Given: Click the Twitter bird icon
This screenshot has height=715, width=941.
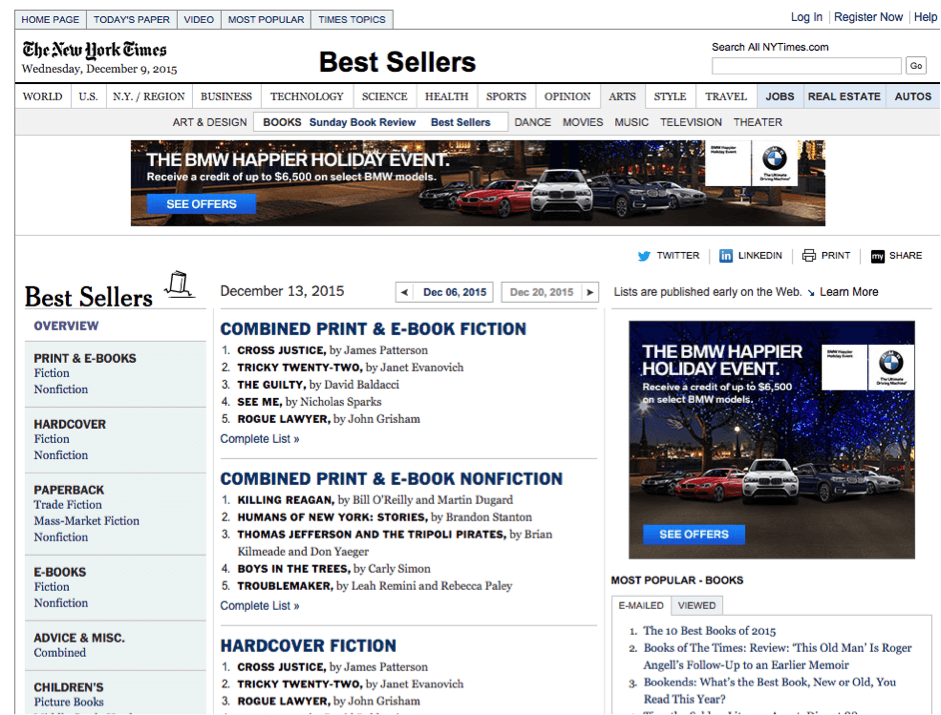Looking at the screenshot, I should (x=644, y=256).
